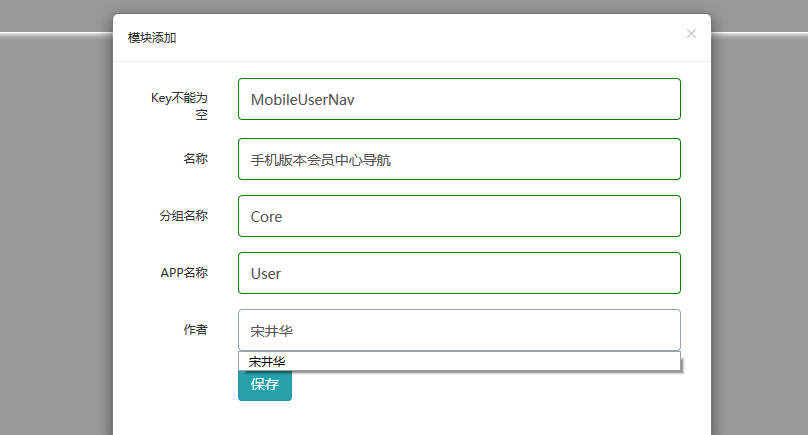Click the 分组名称 label

183,215
